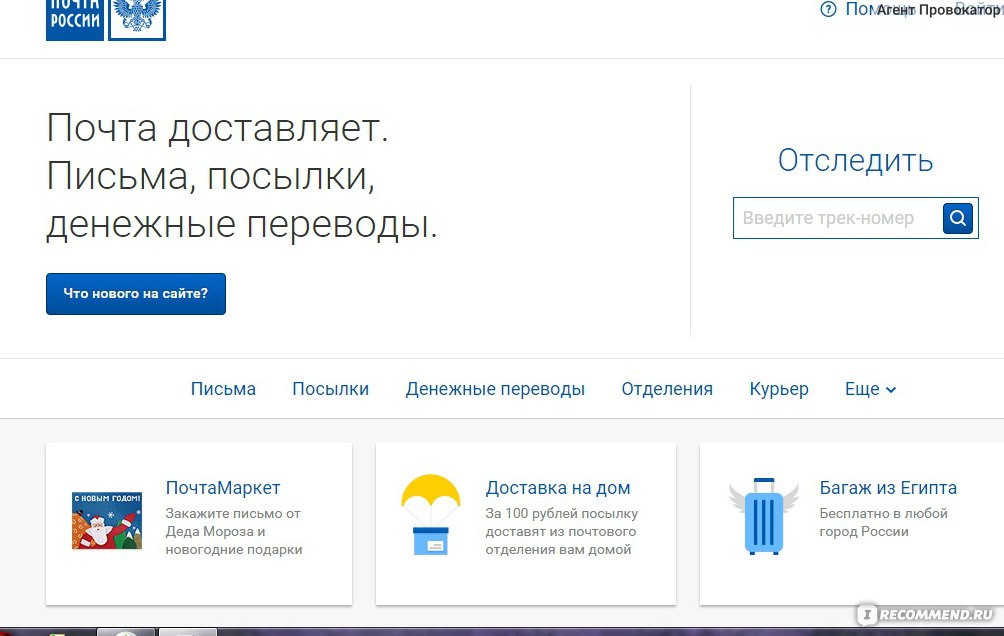This screenshot has height=636, width=1004.
Task: Click the magnifier search button for tracking
Action: point(958,218)
